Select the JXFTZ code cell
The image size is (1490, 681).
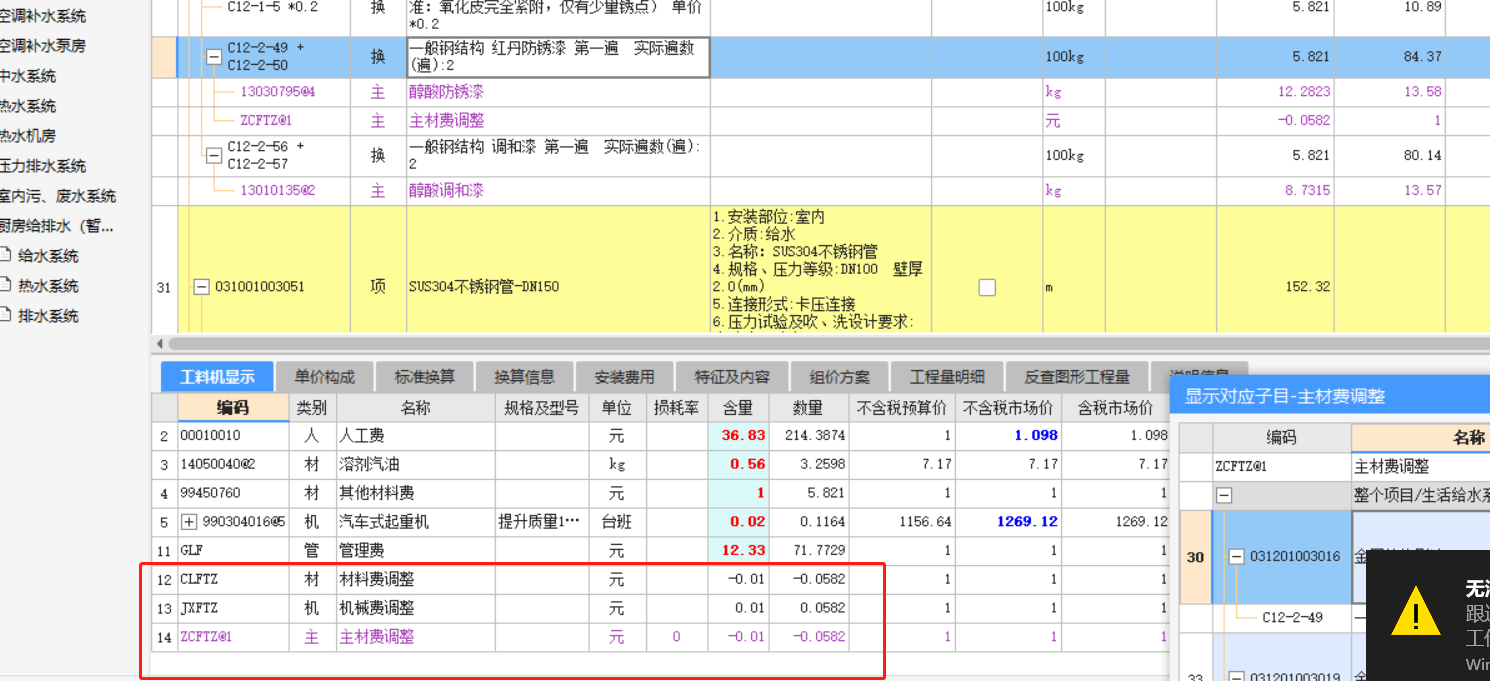click(x=233, y=608)
